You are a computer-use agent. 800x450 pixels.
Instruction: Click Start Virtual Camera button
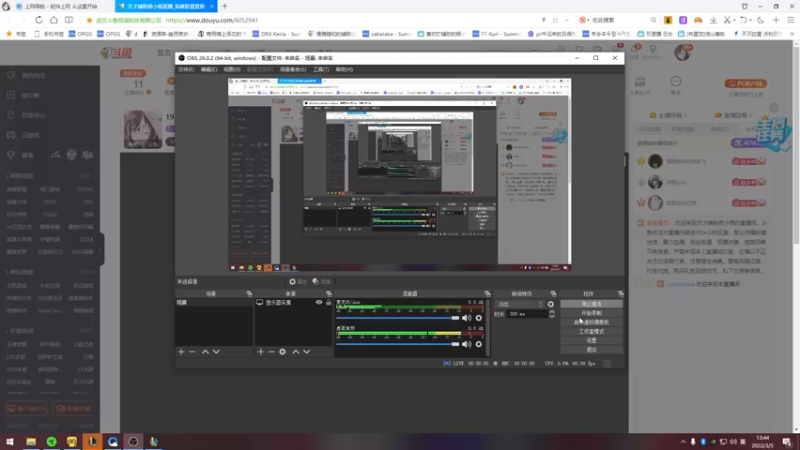(x=591, y=322)
